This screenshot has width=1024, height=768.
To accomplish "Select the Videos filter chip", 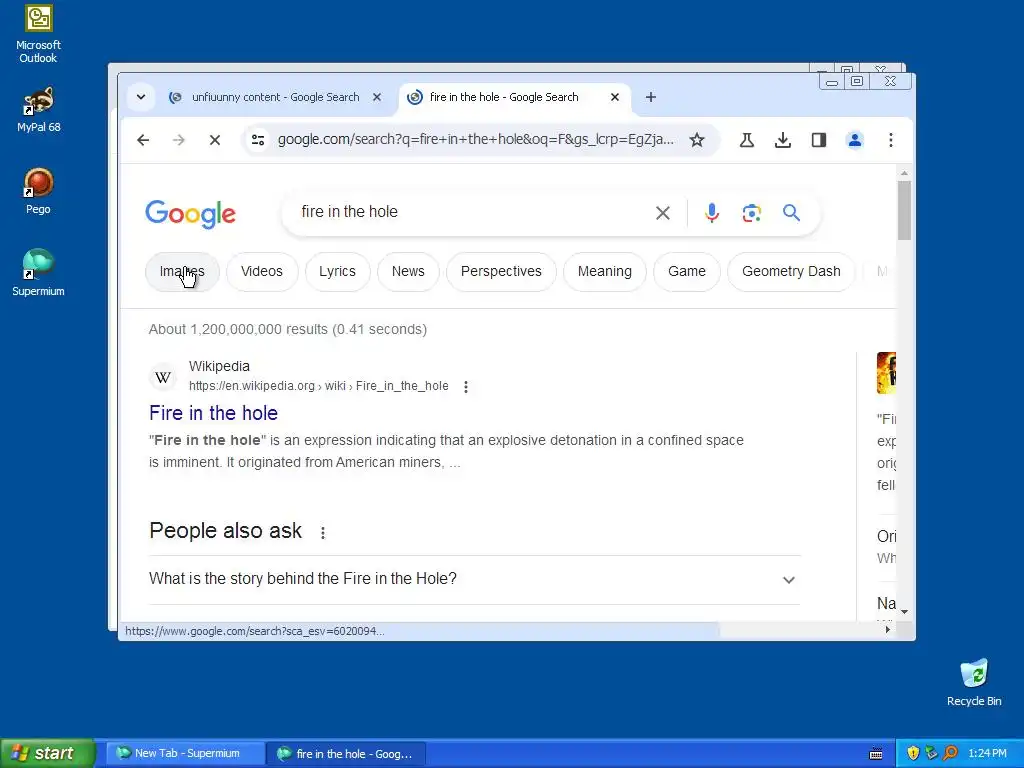I will click(x=261, y=271).
